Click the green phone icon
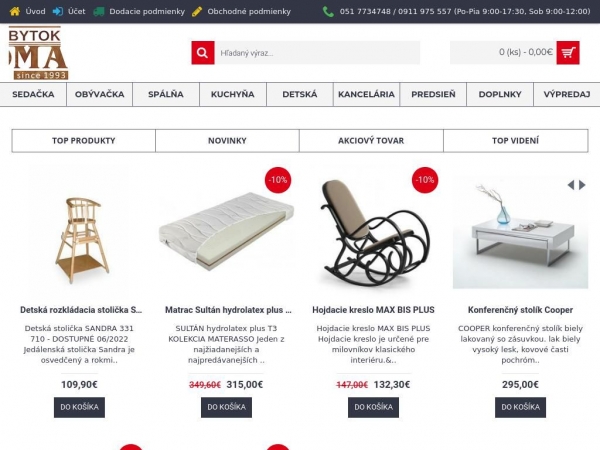 [x=328, y=11]
